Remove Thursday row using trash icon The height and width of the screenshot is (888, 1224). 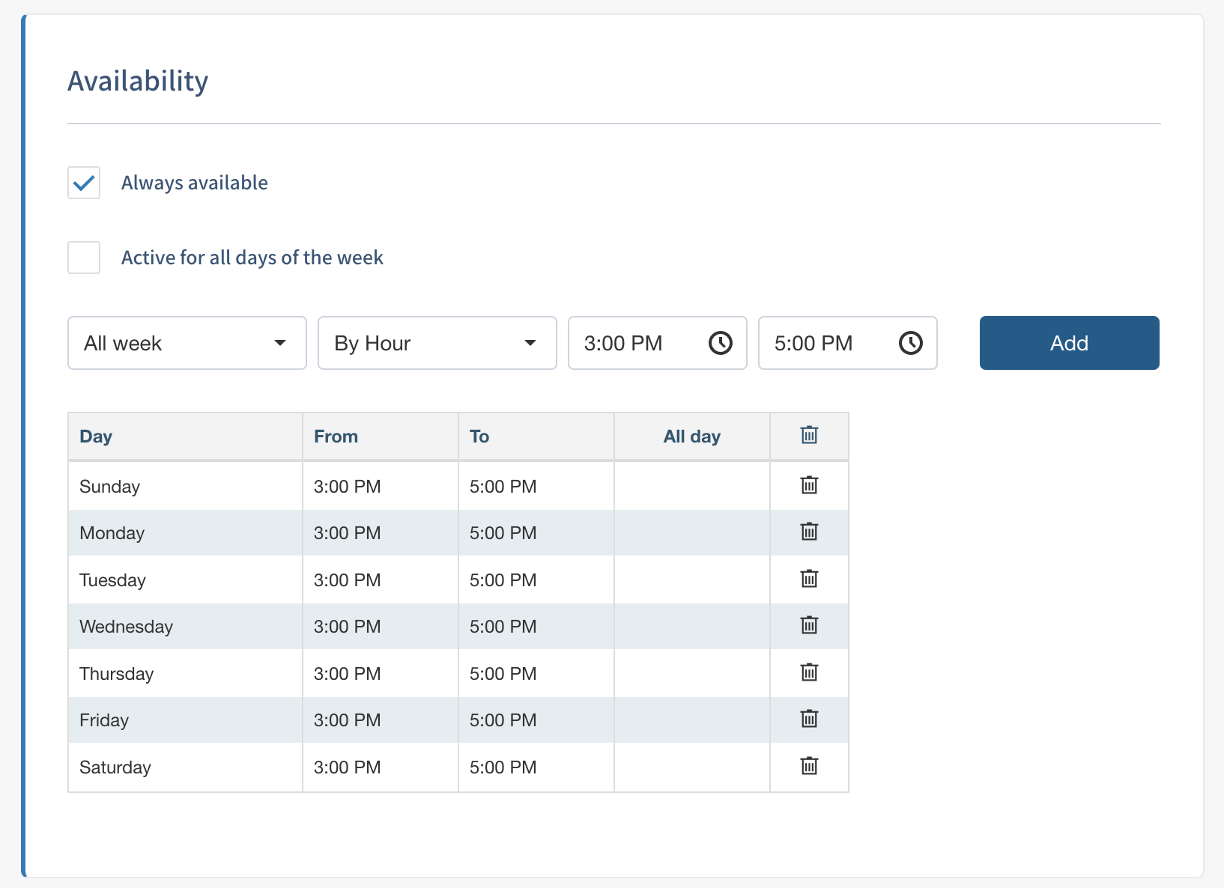coord(809,672)
